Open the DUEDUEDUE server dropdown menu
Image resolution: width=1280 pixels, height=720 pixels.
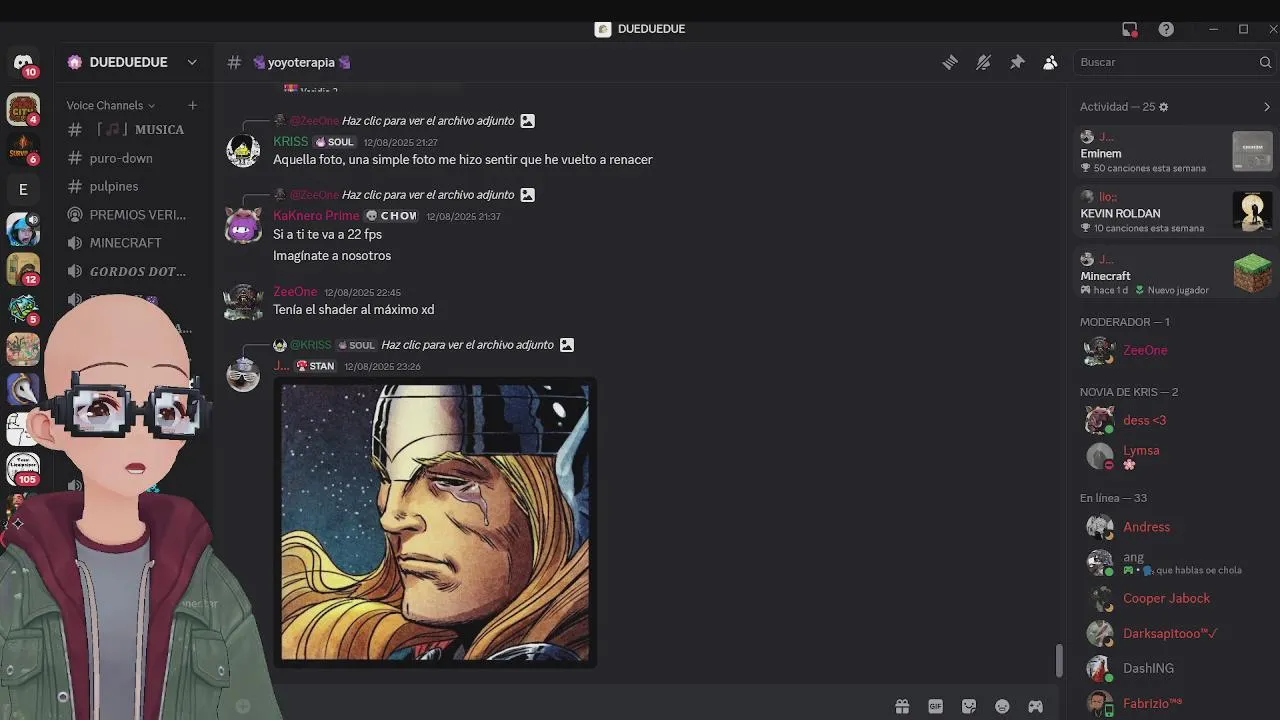pos(192,62)
